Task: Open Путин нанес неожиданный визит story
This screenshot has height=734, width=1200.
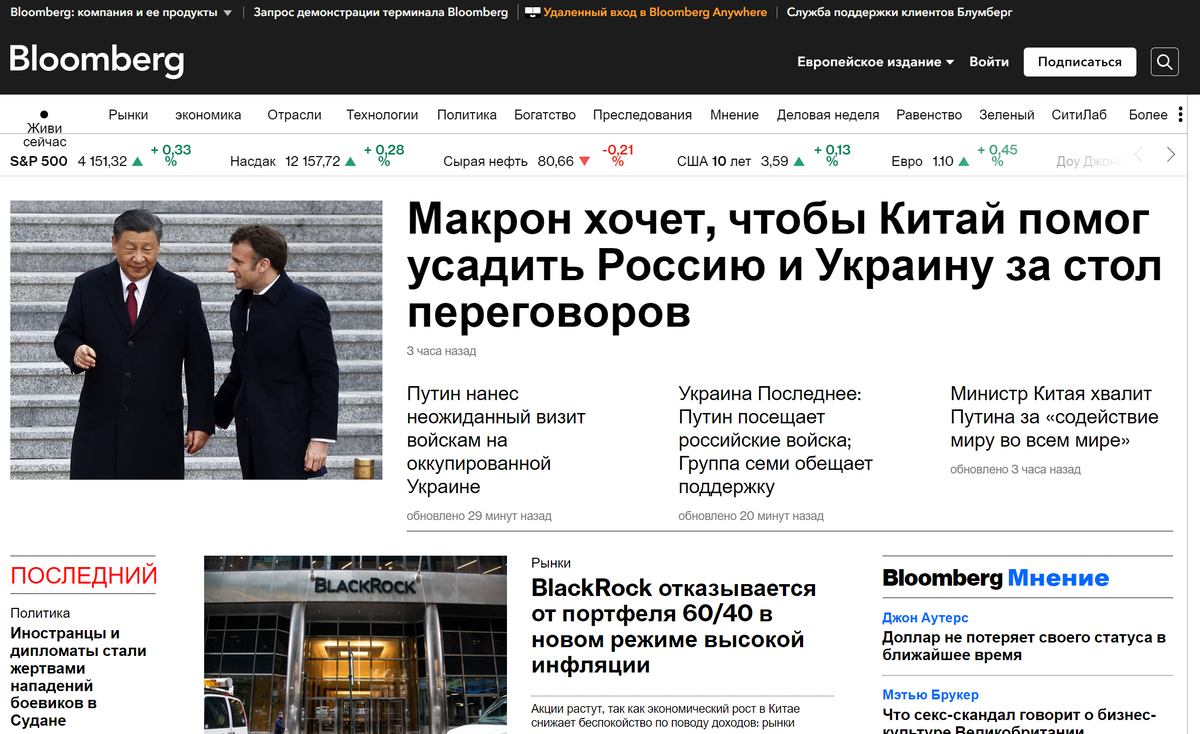Action: click(x=496, y=440)
